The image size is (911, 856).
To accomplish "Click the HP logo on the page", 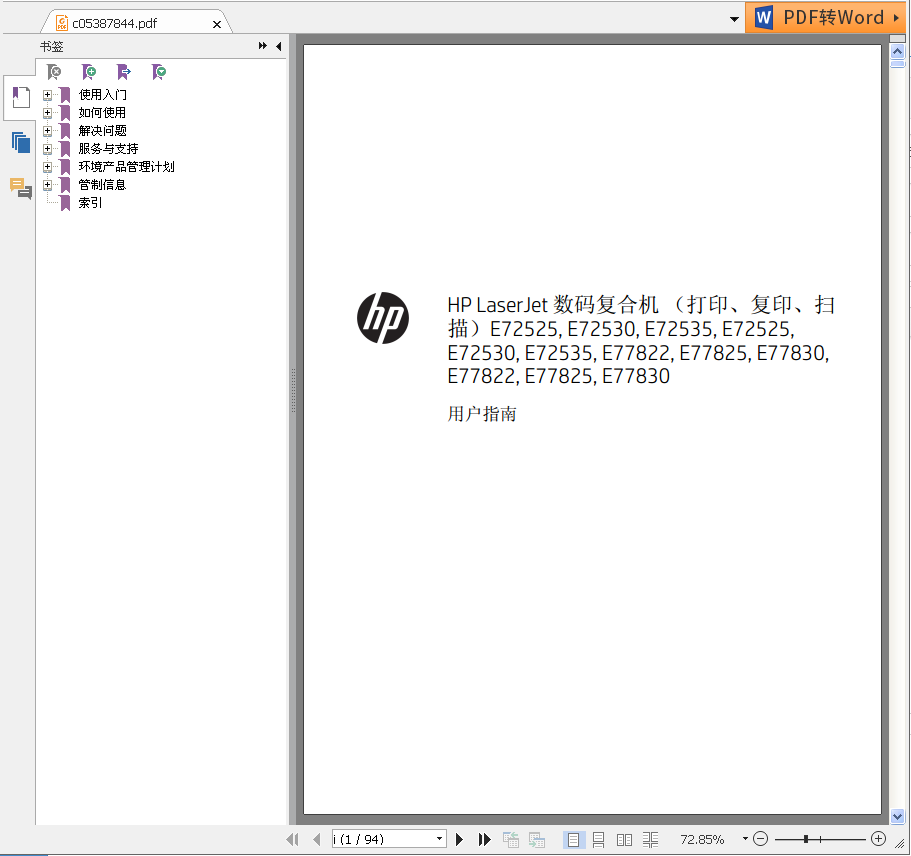I will click(x=383, y=318).
